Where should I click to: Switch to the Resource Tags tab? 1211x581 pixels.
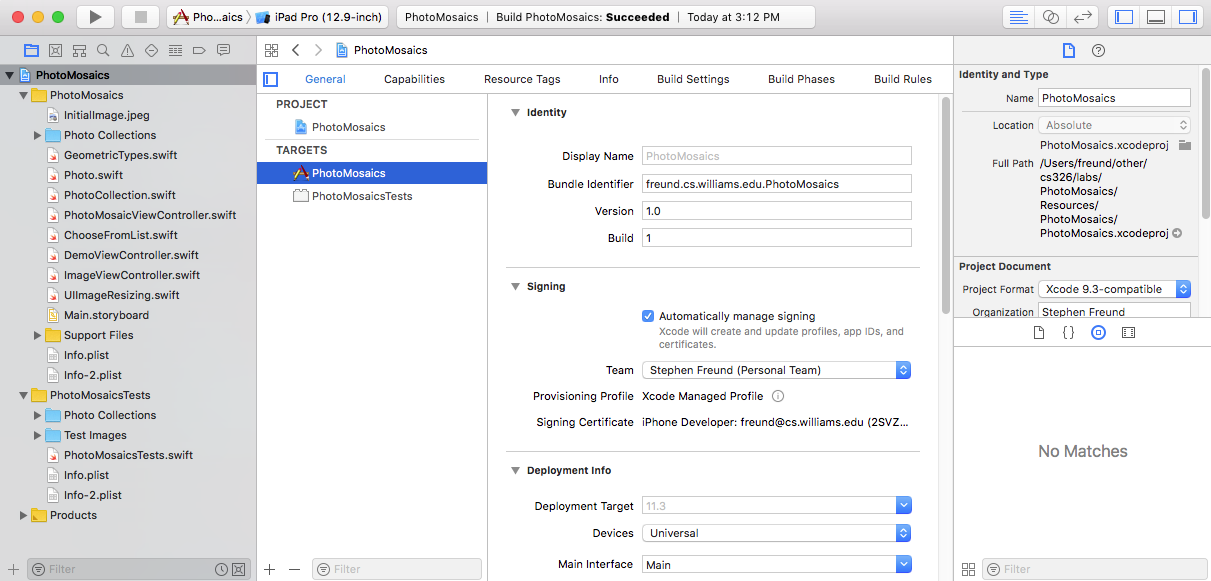[x=522, y=79]
